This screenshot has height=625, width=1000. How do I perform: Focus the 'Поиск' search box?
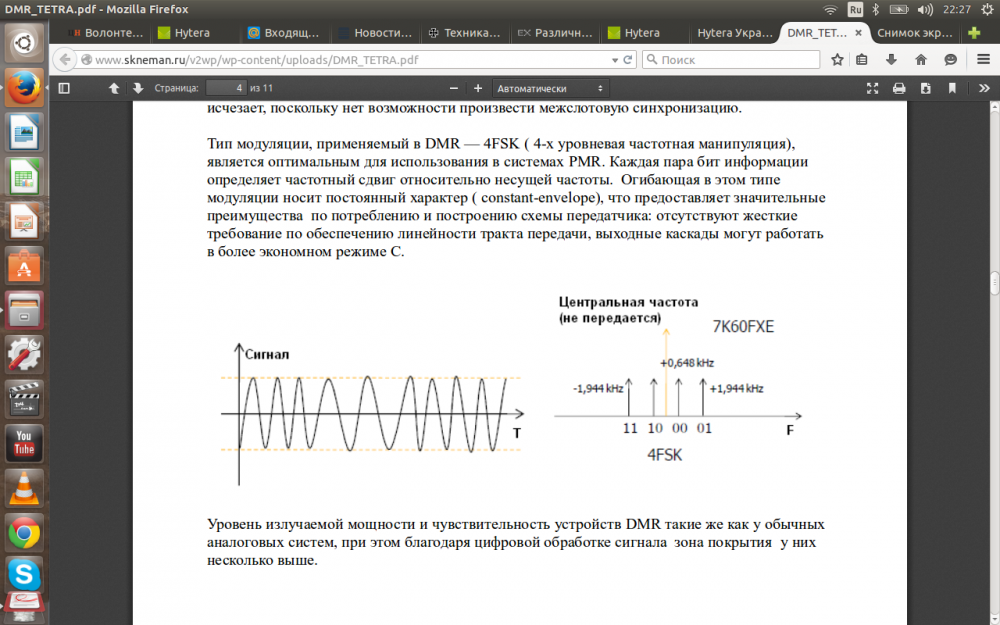731,60
